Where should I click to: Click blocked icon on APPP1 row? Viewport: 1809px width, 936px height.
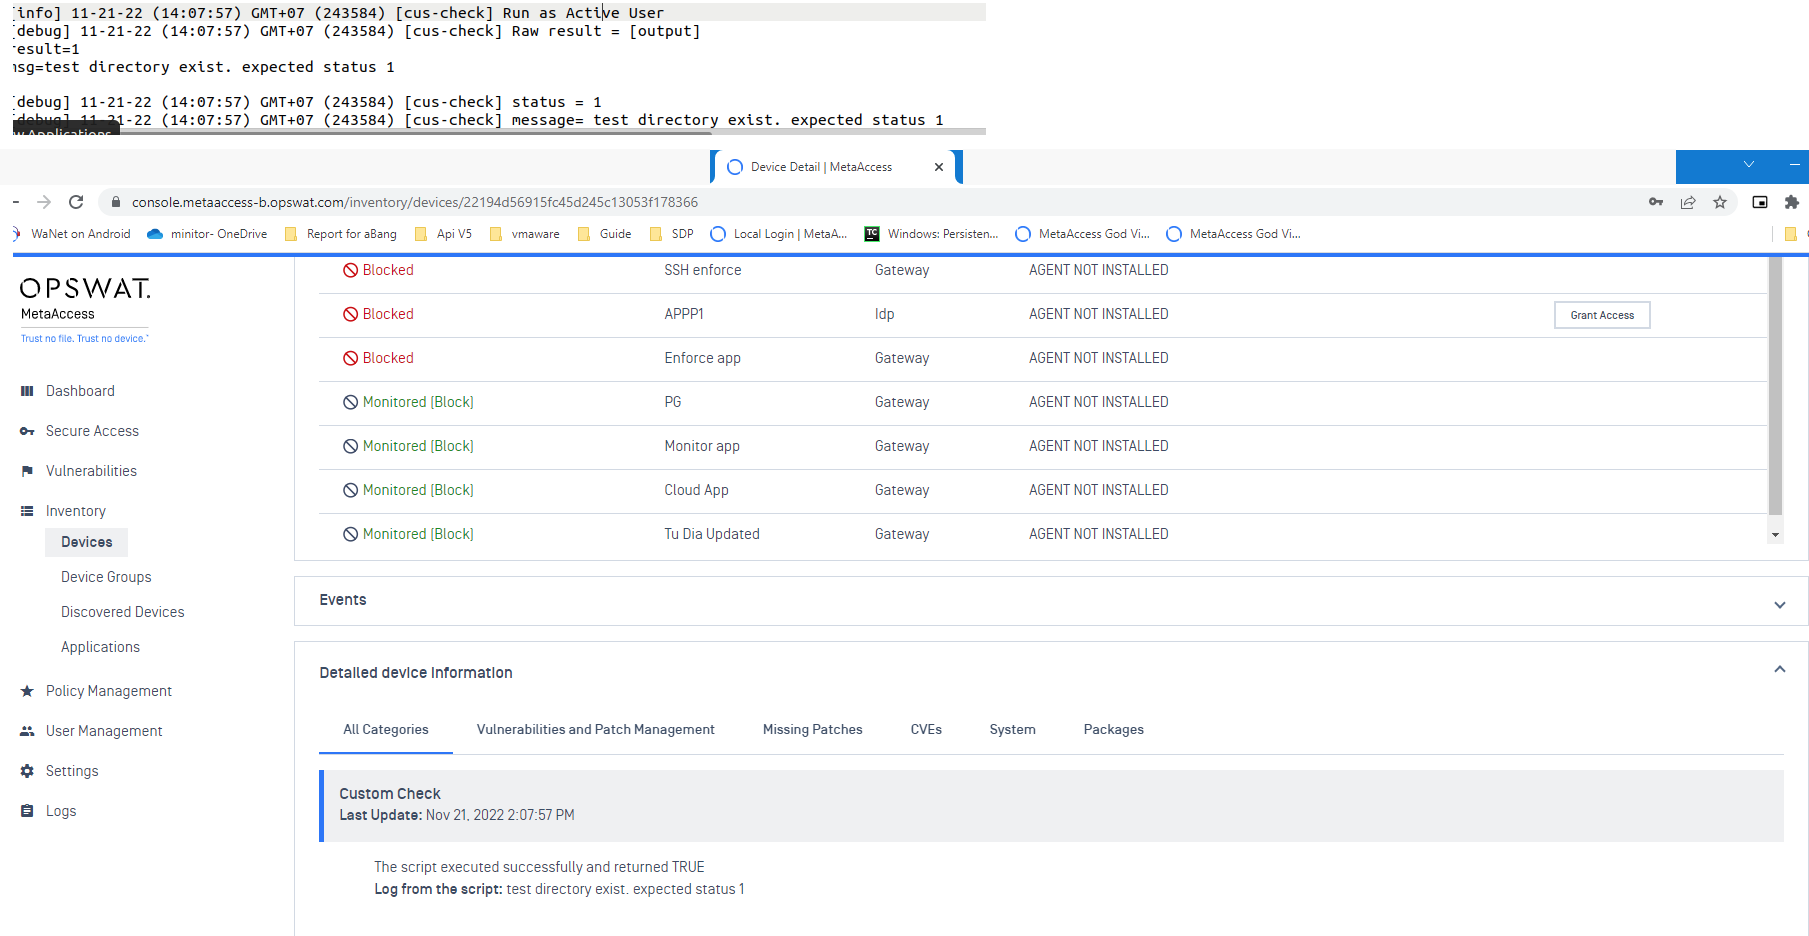[x=351, y=314]
